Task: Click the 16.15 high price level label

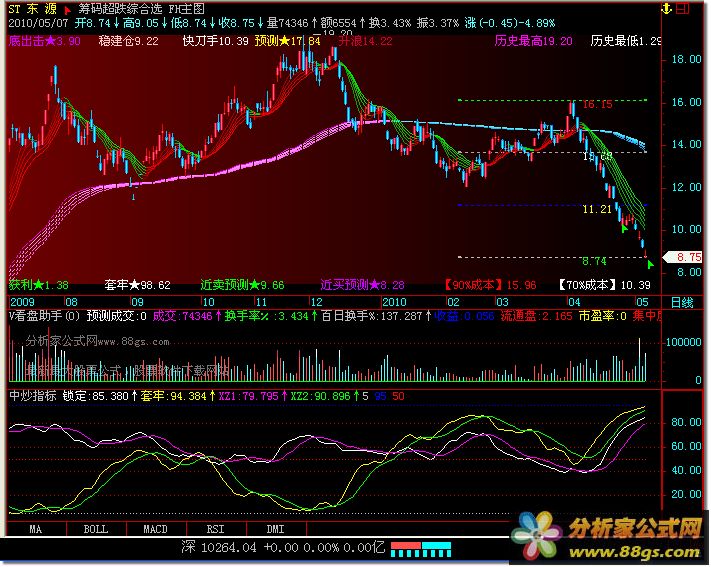Action: [x=597, y=104]
